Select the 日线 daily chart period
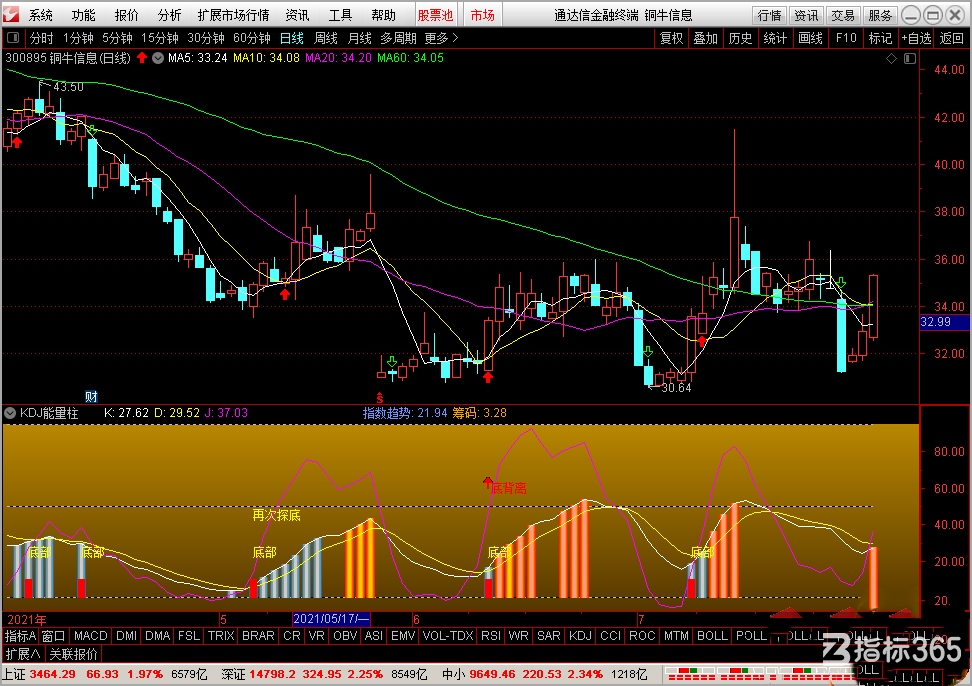The image size is (972, 686). coord(291,38)
